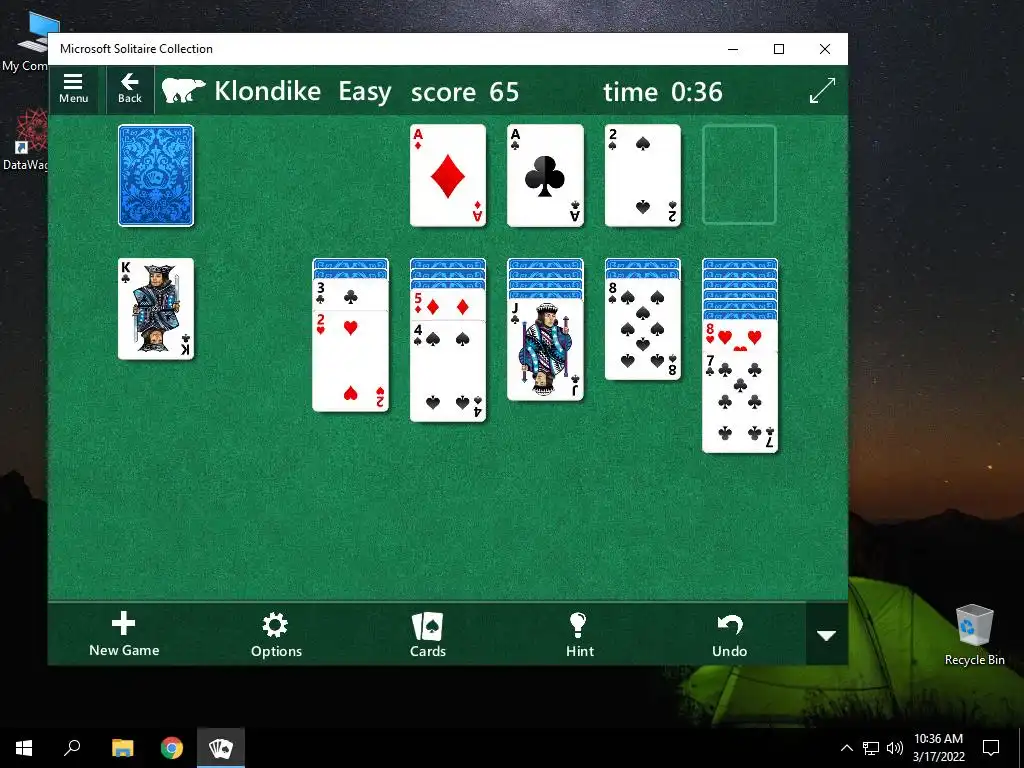
Task: Select the King of clubs waste card
Action: (x=156, y=309)
